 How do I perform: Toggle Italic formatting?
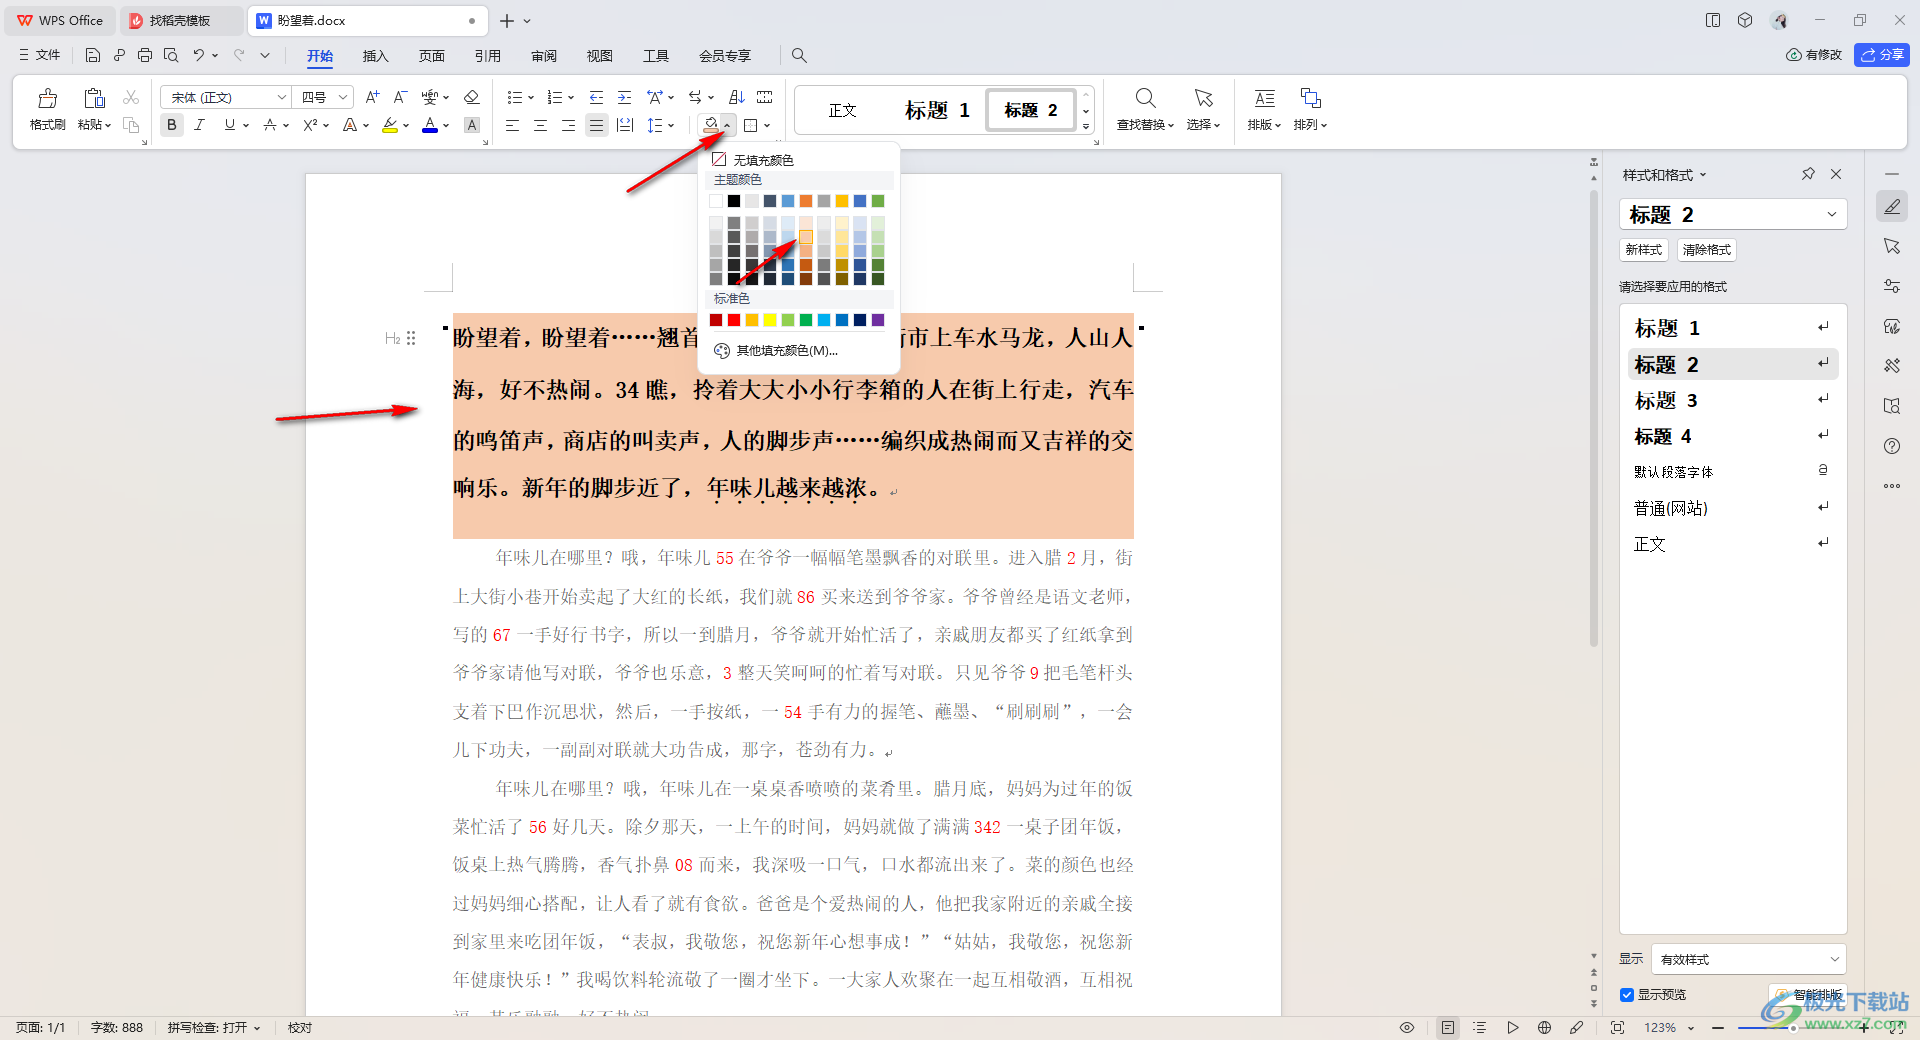200,125
